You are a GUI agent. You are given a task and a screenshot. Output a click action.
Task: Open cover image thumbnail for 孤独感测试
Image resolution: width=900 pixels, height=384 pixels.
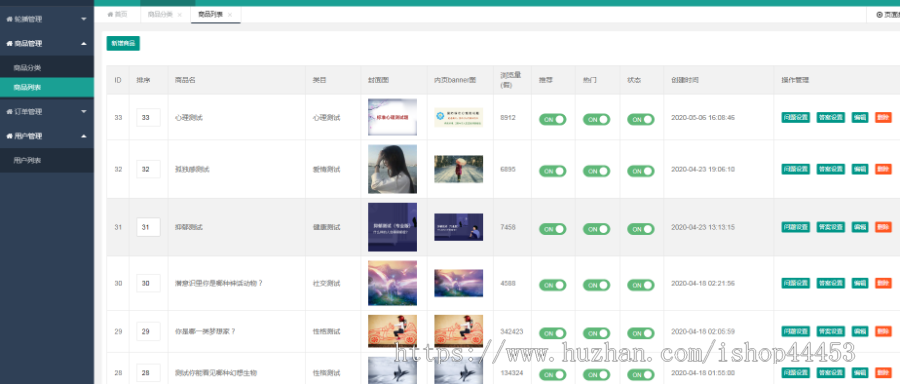coord(393,169)
